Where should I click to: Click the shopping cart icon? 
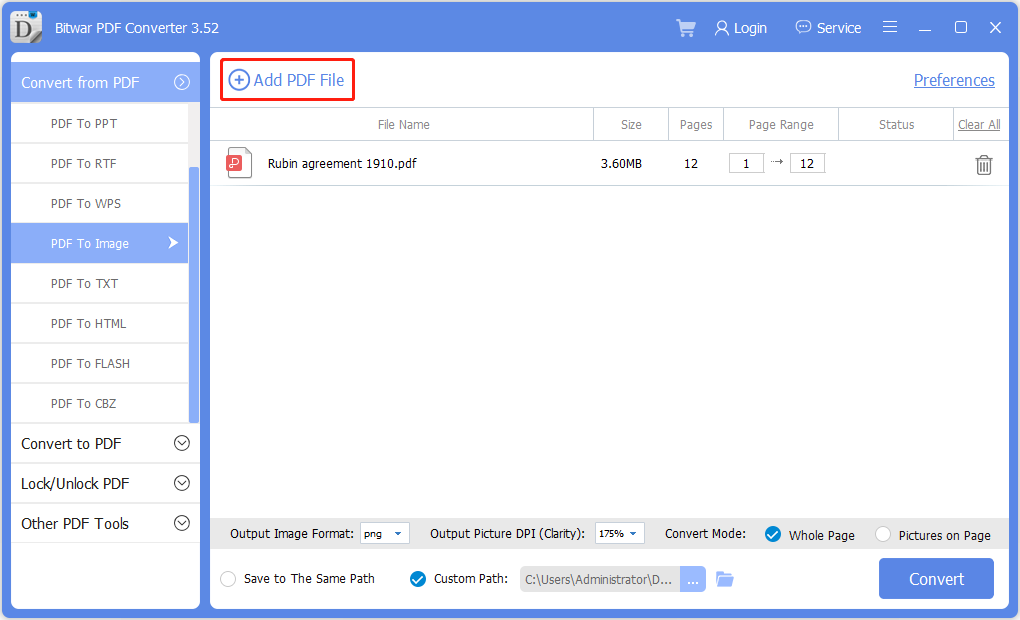coord(686,28)
